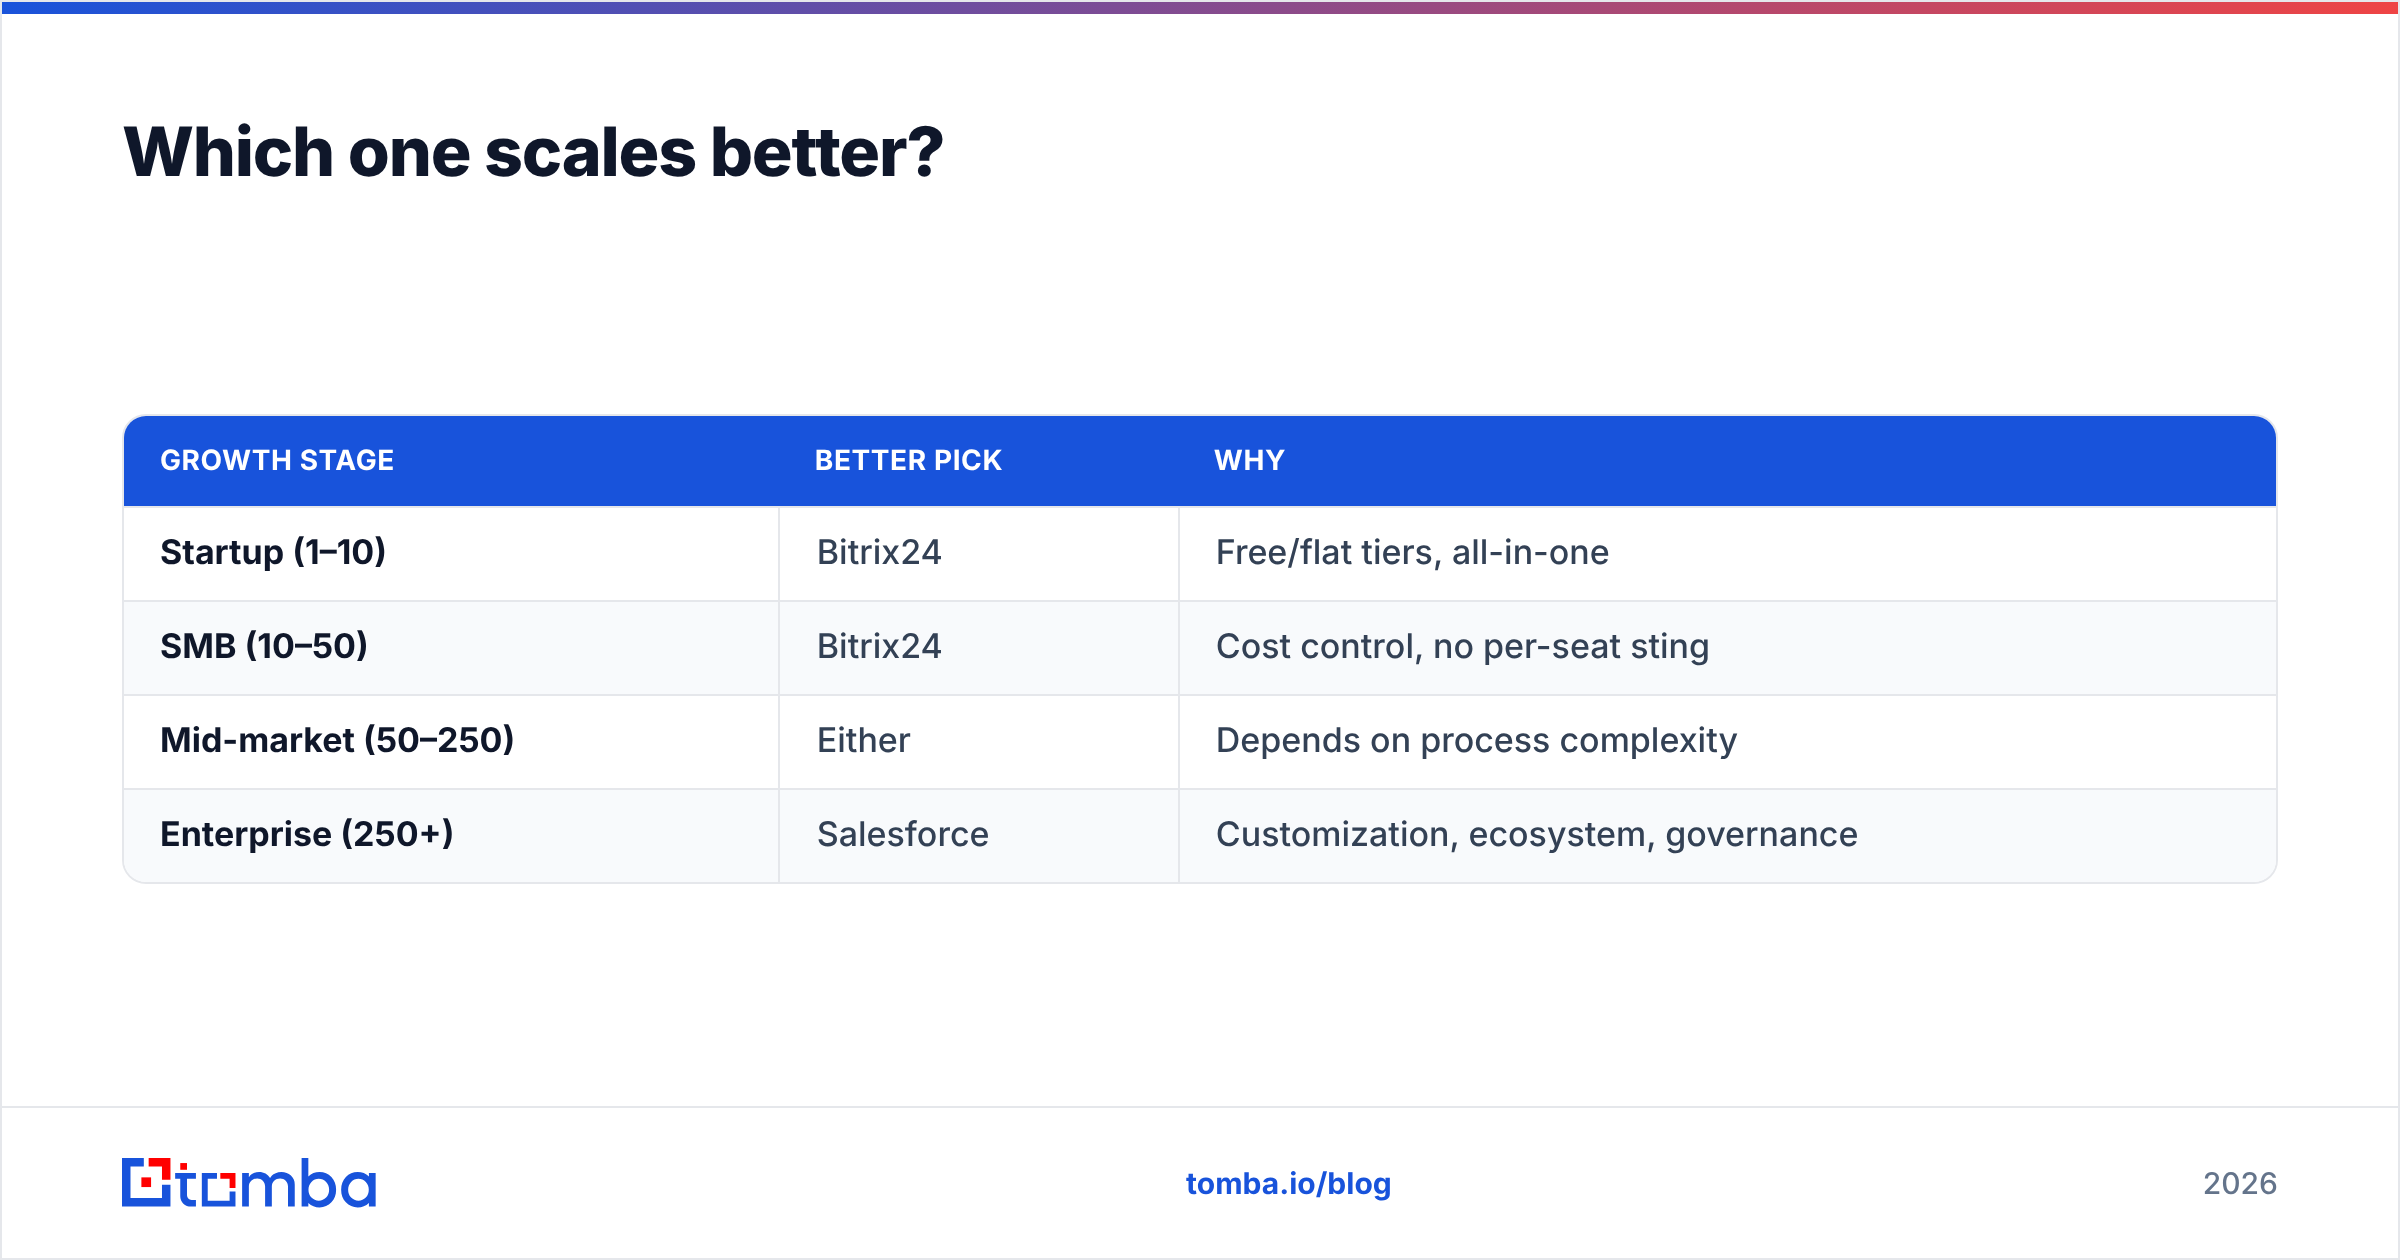Click the GROWTH STAGE column header
Image resolution: width=2400 pixels, height=1260 pixels.
click(x=277, y=460)
